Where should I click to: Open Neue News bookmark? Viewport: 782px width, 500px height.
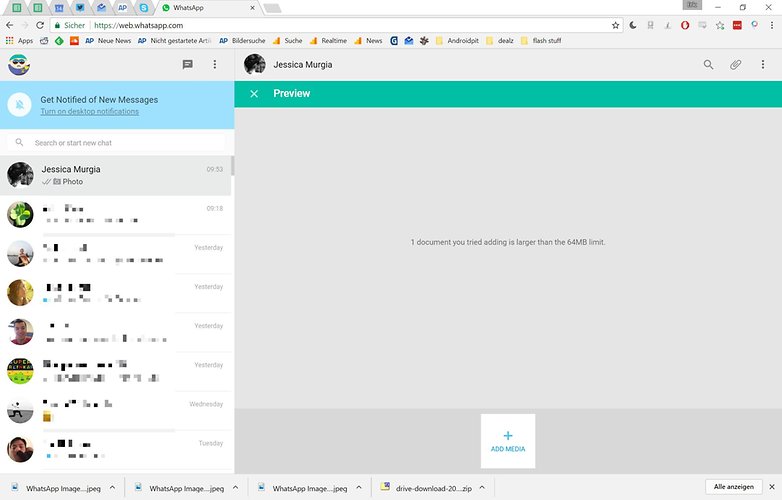point(108,41)
